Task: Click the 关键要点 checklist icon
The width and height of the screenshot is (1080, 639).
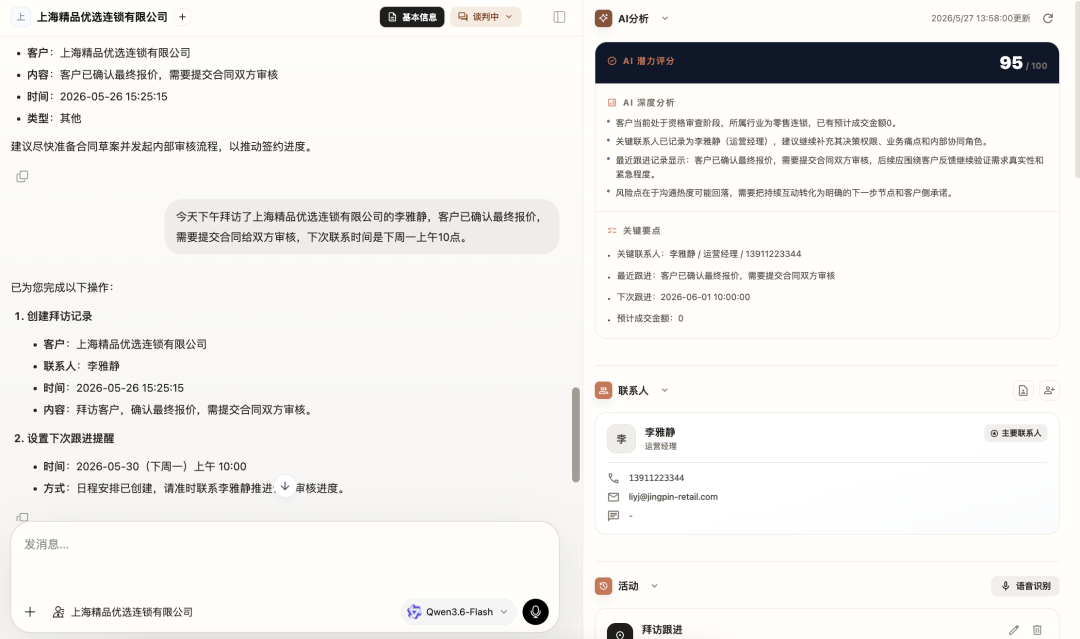Action: point(612,231)
